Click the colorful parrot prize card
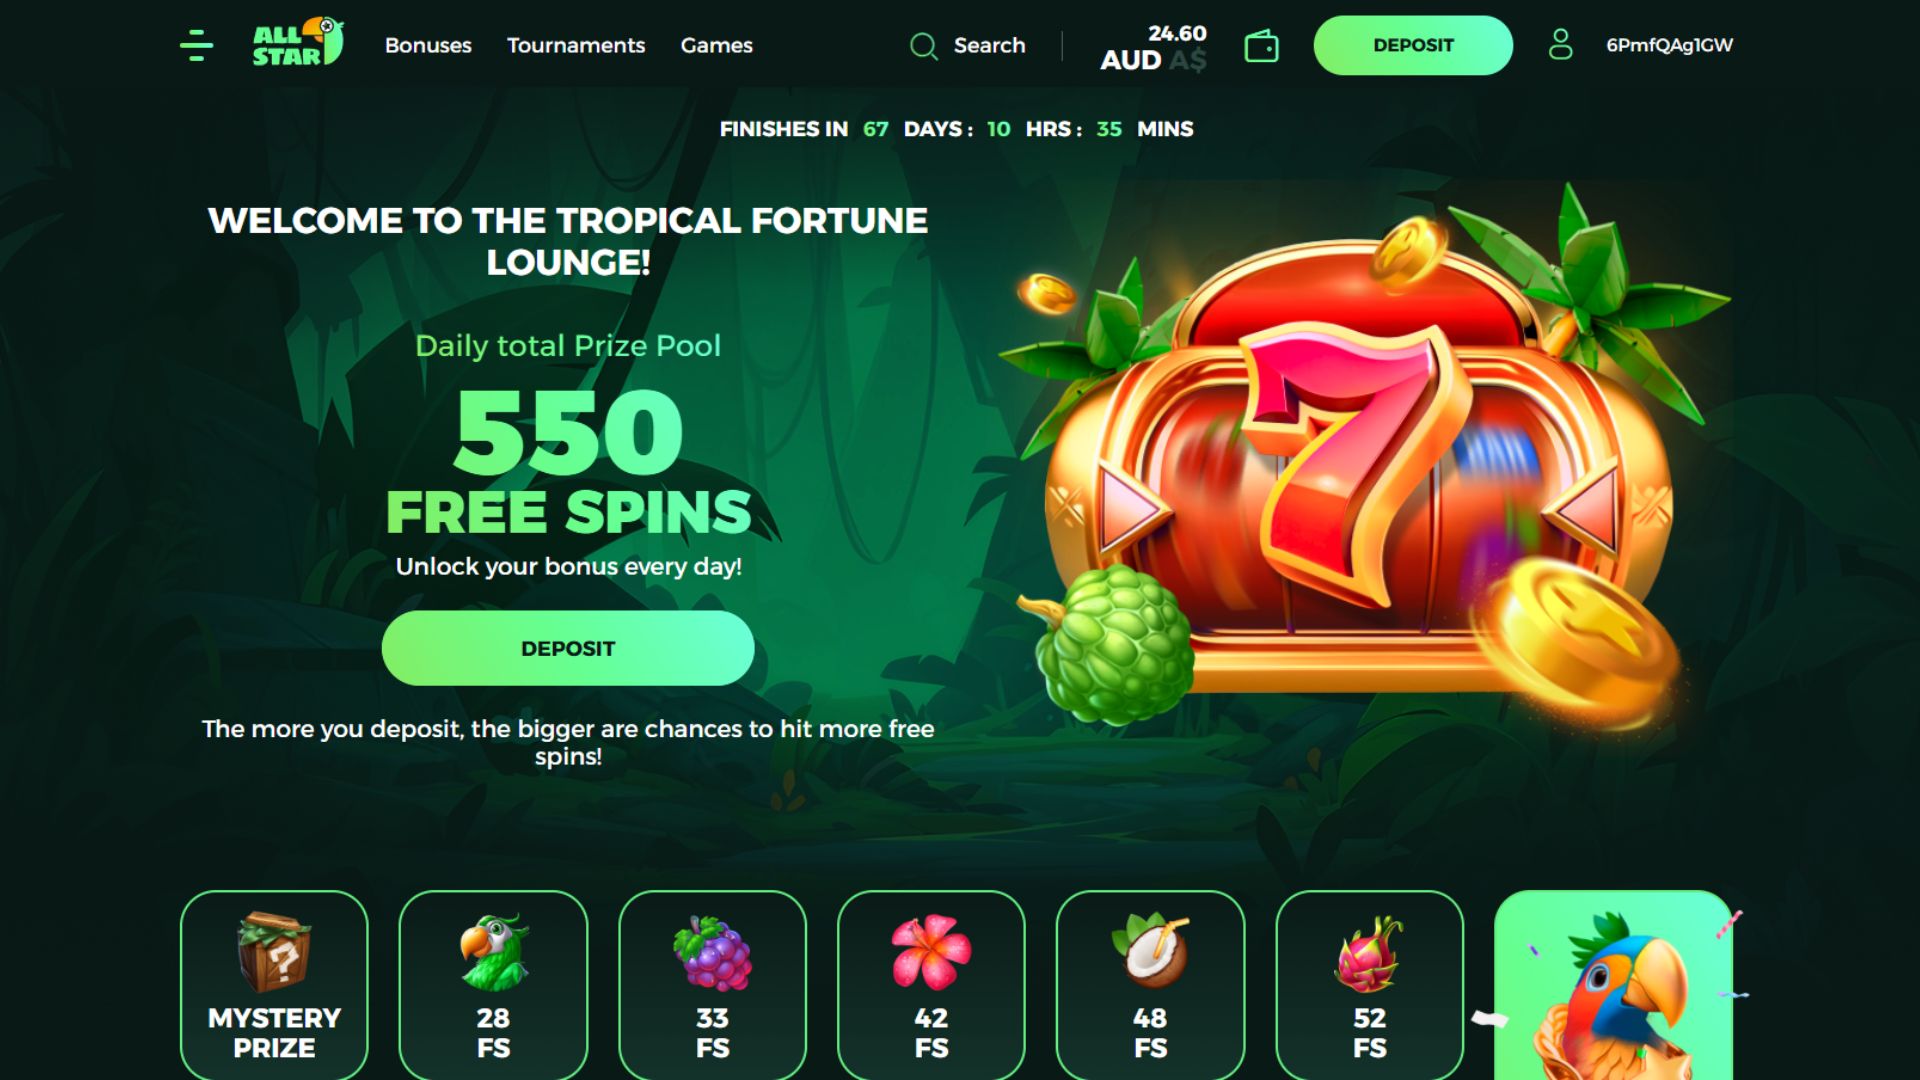Image resolution: width=1920 pixels, height=1080 pixels. pyautogui.click(x=1613, y=985)
